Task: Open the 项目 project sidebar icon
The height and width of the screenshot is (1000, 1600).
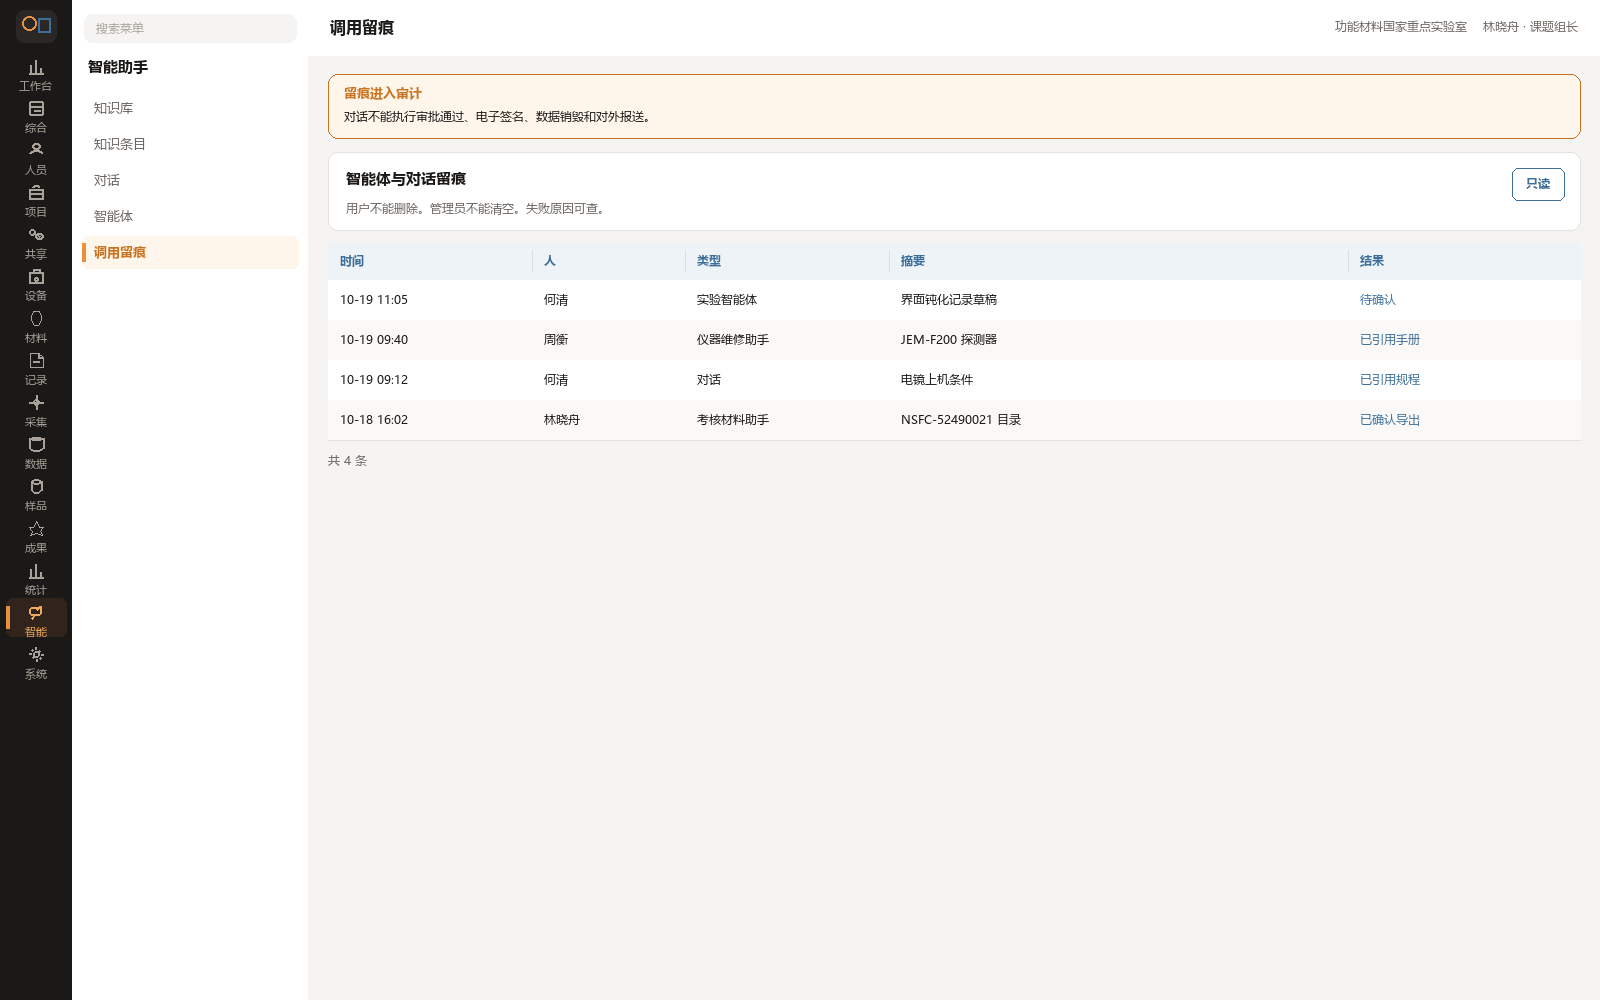Action: click(36, 201)
